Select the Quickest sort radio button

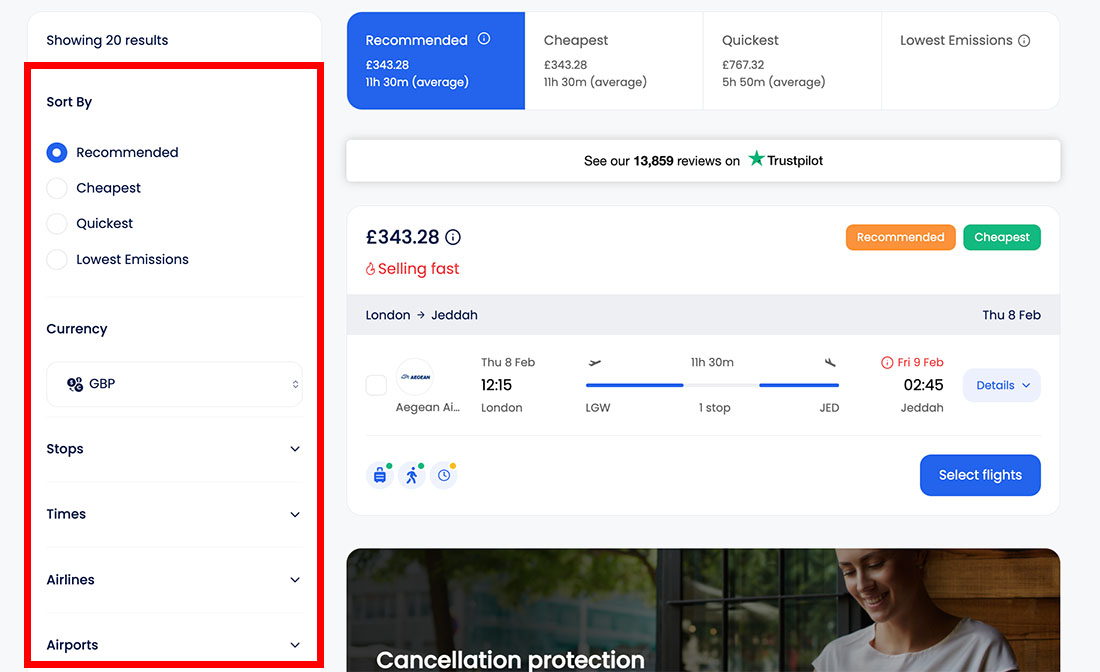[57, 224]
